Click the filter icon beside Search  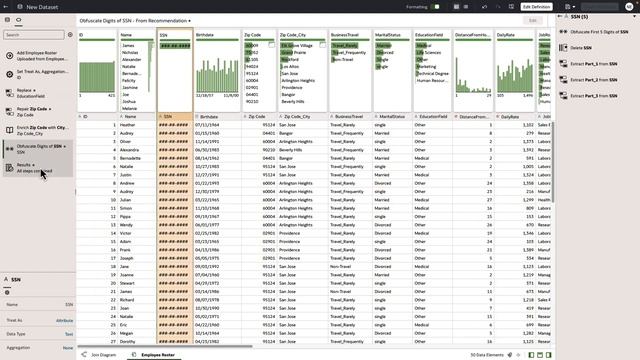click(70, 35)
